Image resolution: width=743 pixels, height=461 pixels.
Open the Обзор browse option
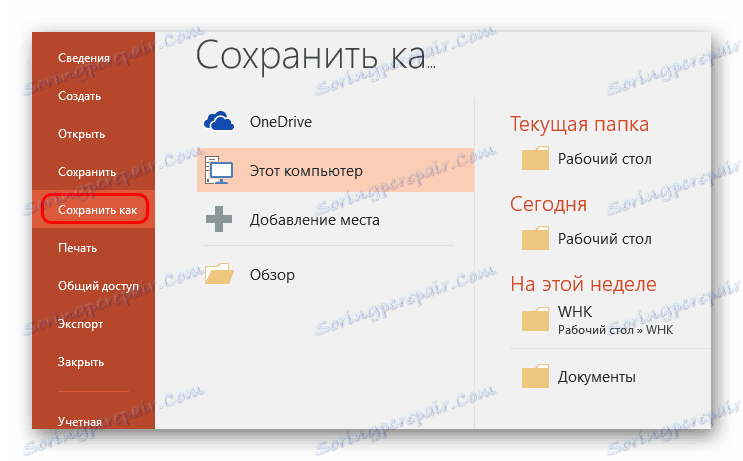272,275
